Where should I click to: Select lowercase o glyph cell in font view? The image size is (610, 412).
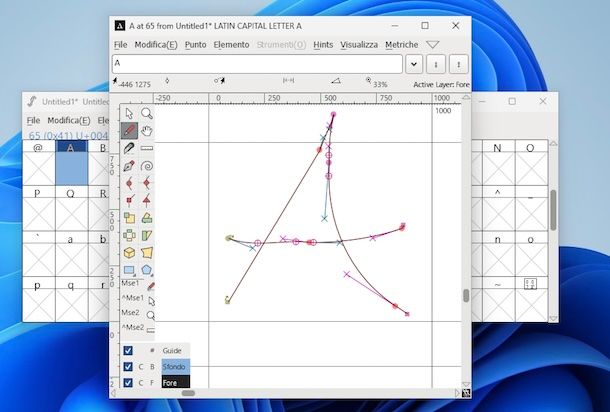click(x=531, y=254)
